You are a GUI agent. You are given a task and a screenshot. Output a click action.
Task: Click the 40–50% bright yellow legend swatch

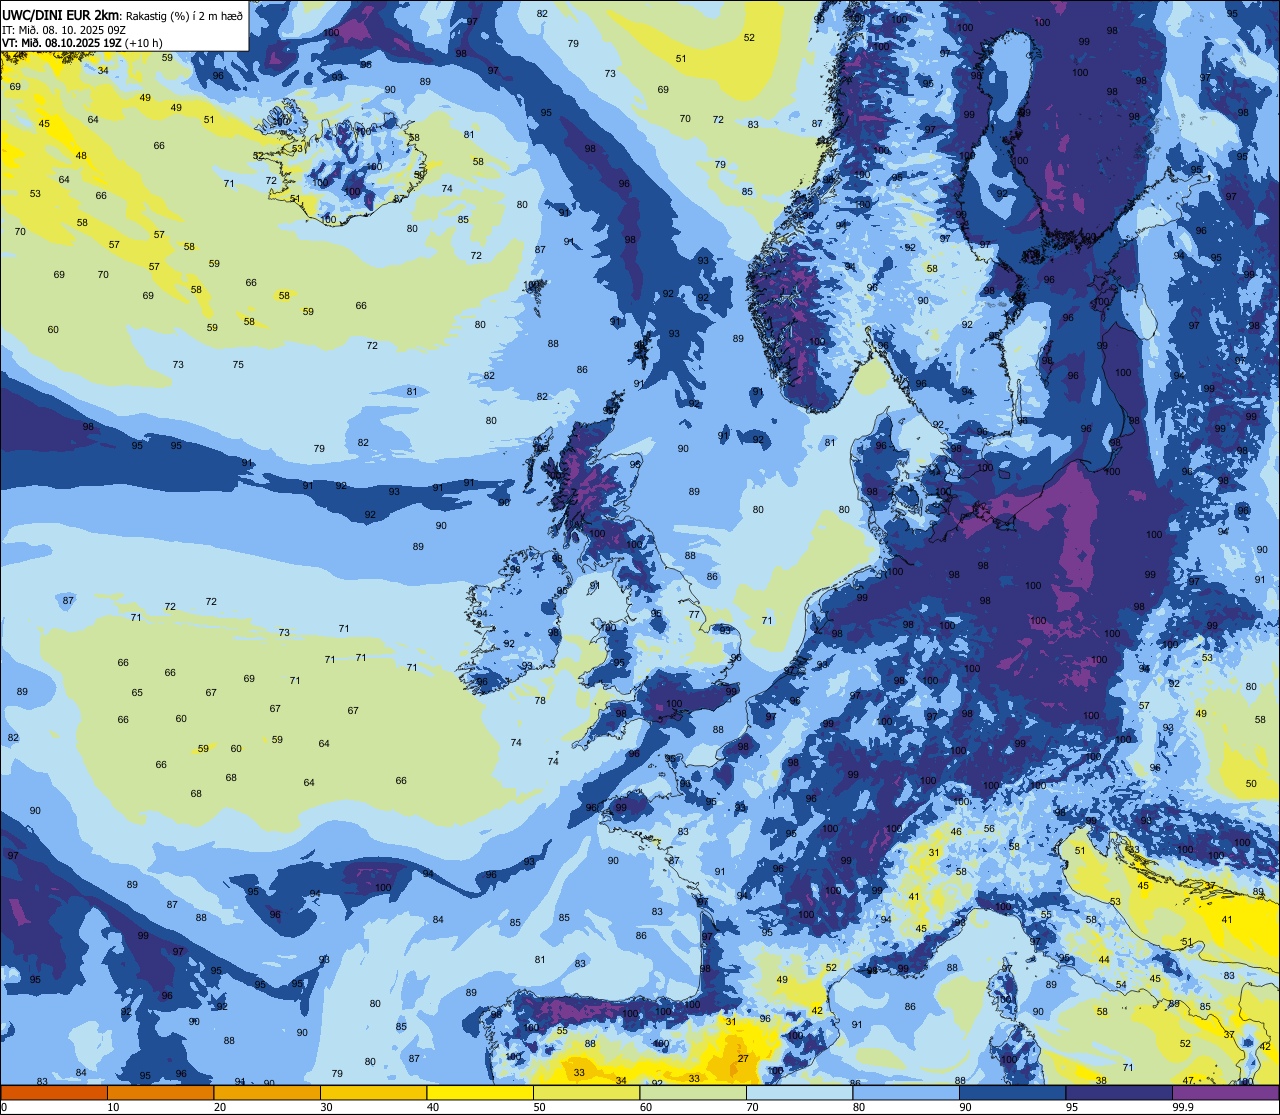pyautogui.click(x=480, y=1092)
